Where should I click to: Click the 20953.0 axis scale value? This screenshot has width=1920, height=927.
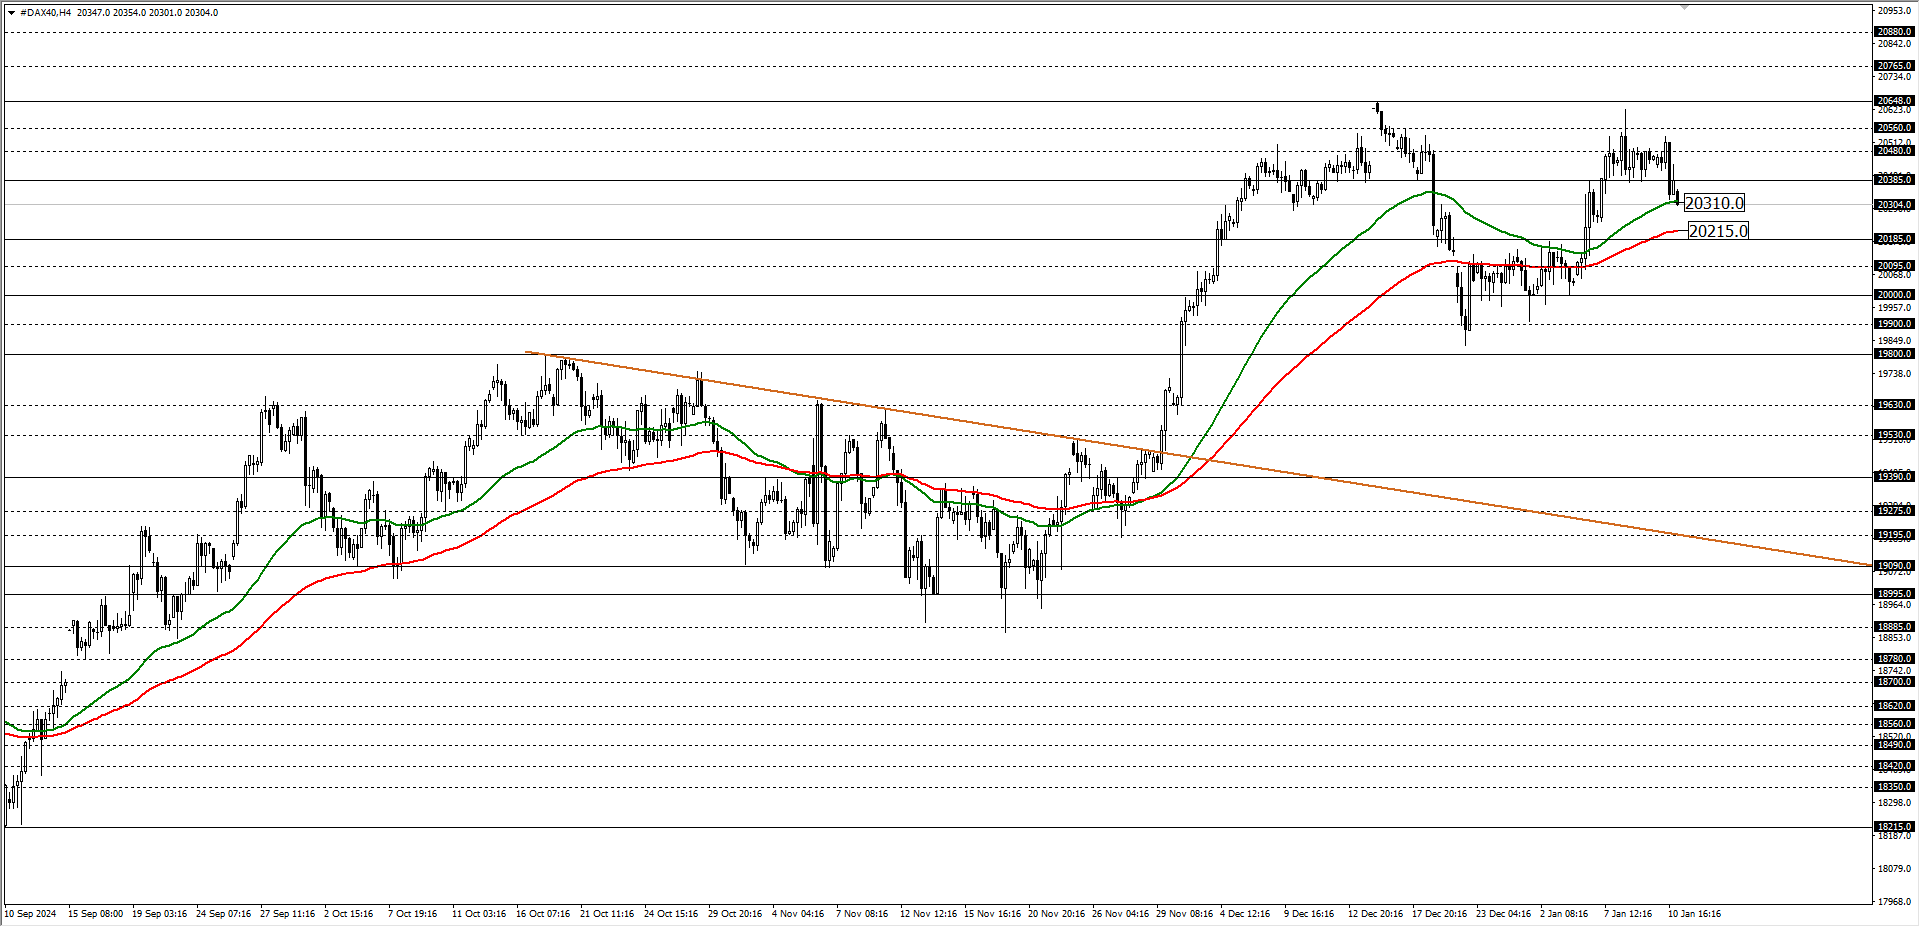[x=1894, y=11]
